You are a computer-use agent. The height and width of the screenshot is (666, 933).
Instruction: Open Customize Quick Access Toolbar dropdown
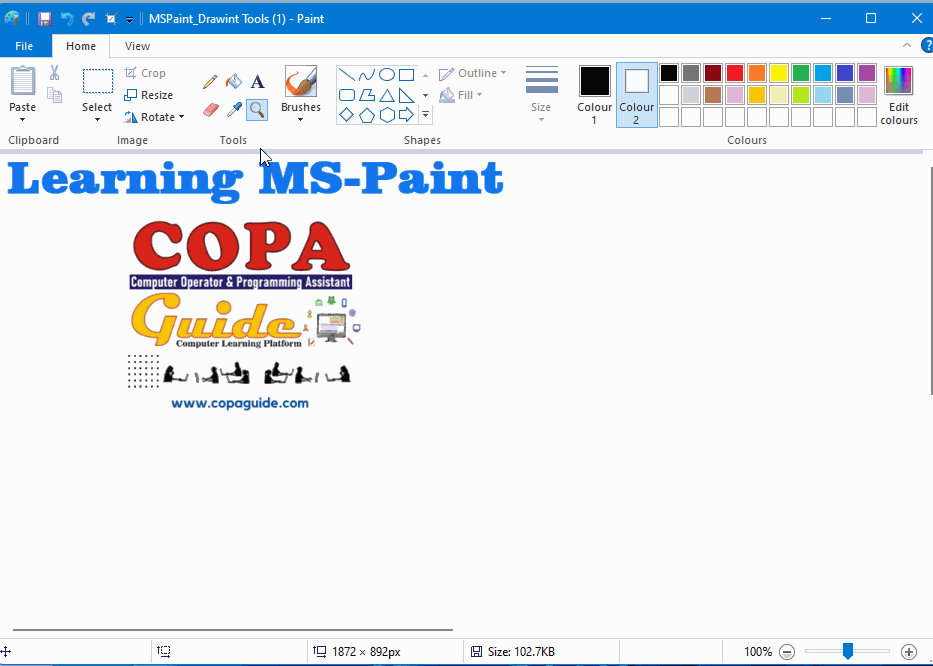[x=129, y=20]
